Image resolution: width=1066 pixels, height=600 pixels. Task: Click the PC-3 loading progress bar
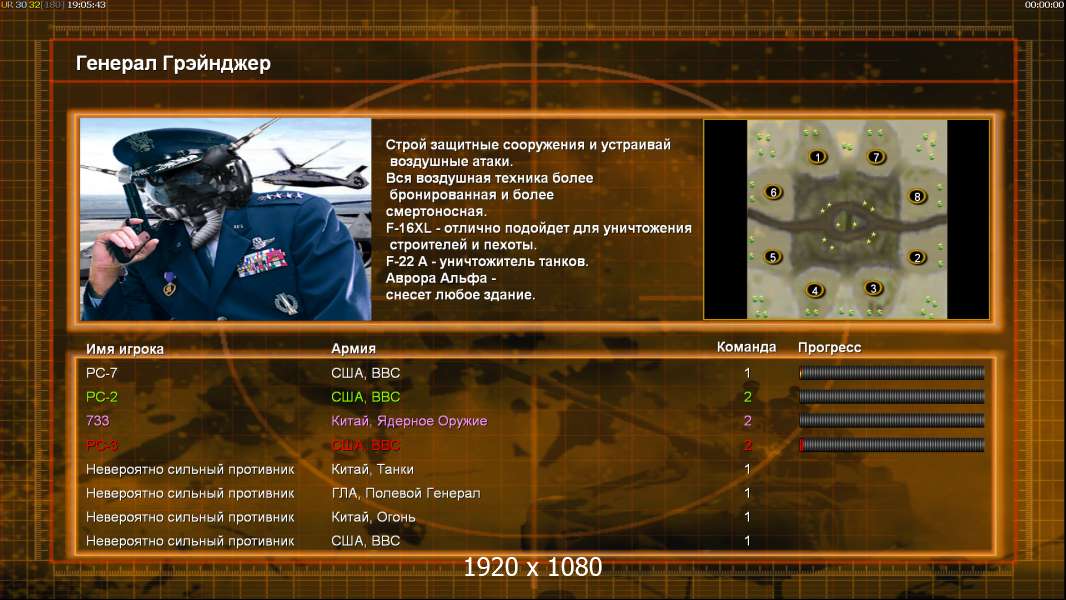[892, 445]
